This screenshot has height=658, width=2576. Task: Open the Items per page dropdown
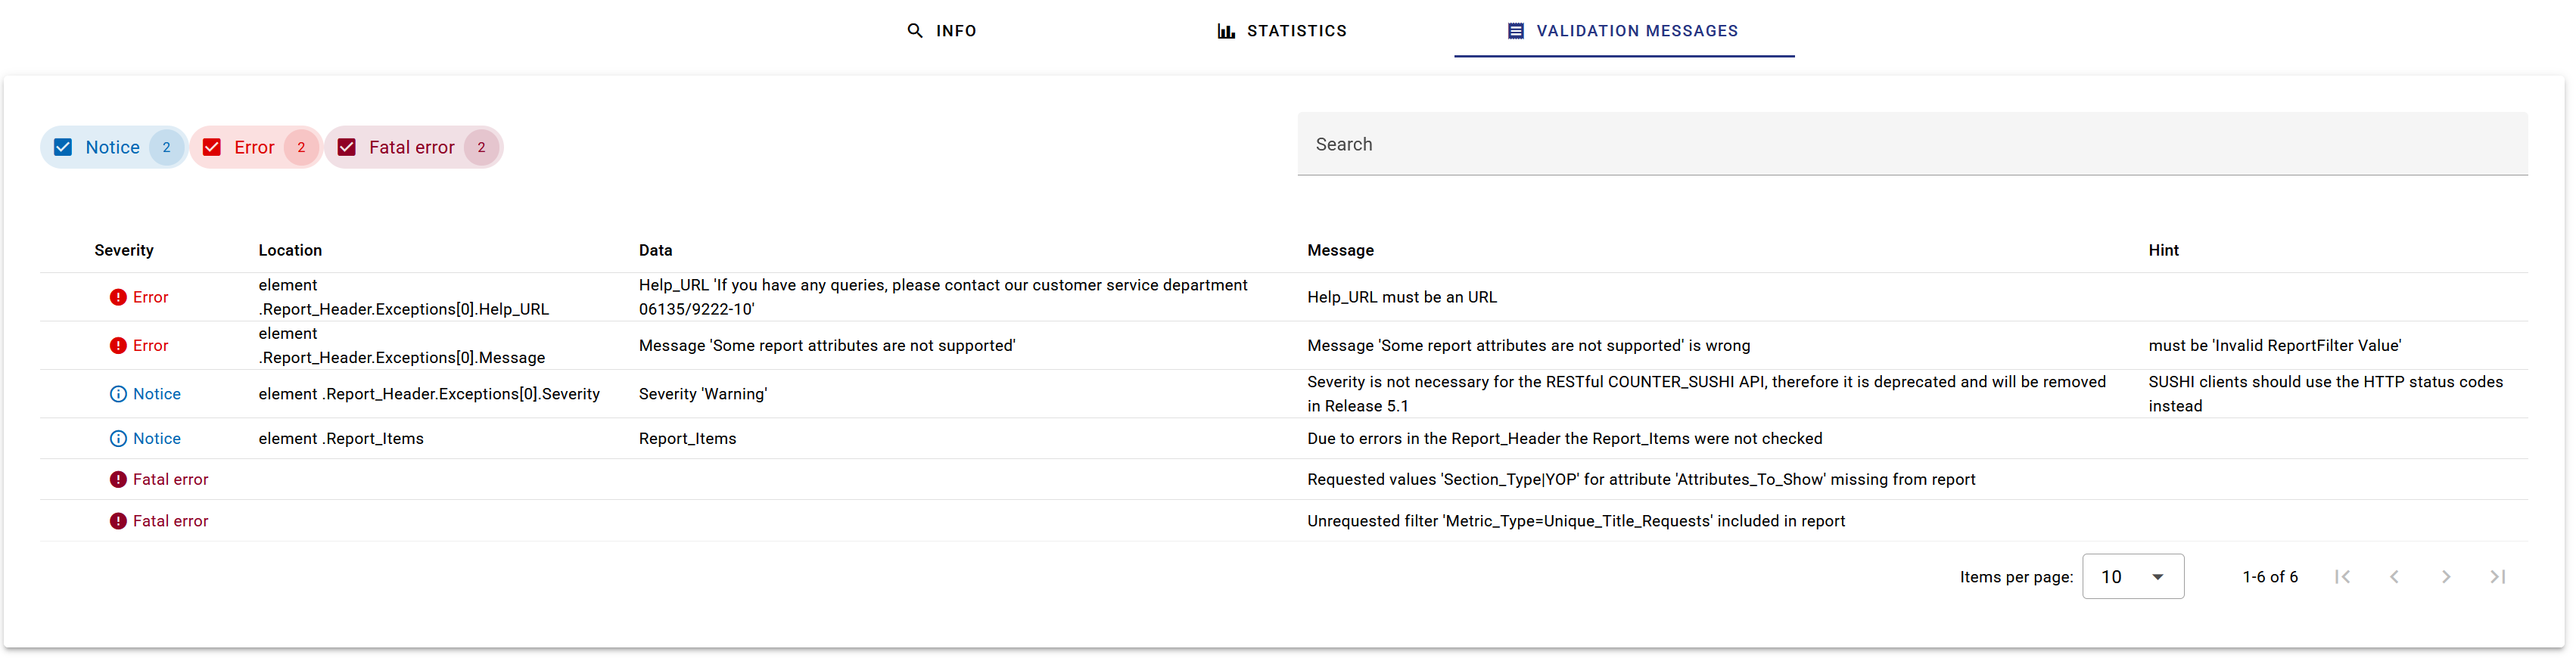pyautogui.click(x=2132, y=577)
